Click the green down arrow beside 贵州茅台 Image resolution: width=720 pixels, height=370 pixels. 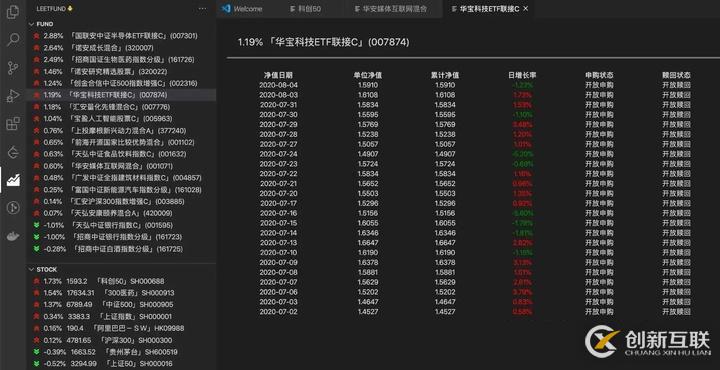36,352
